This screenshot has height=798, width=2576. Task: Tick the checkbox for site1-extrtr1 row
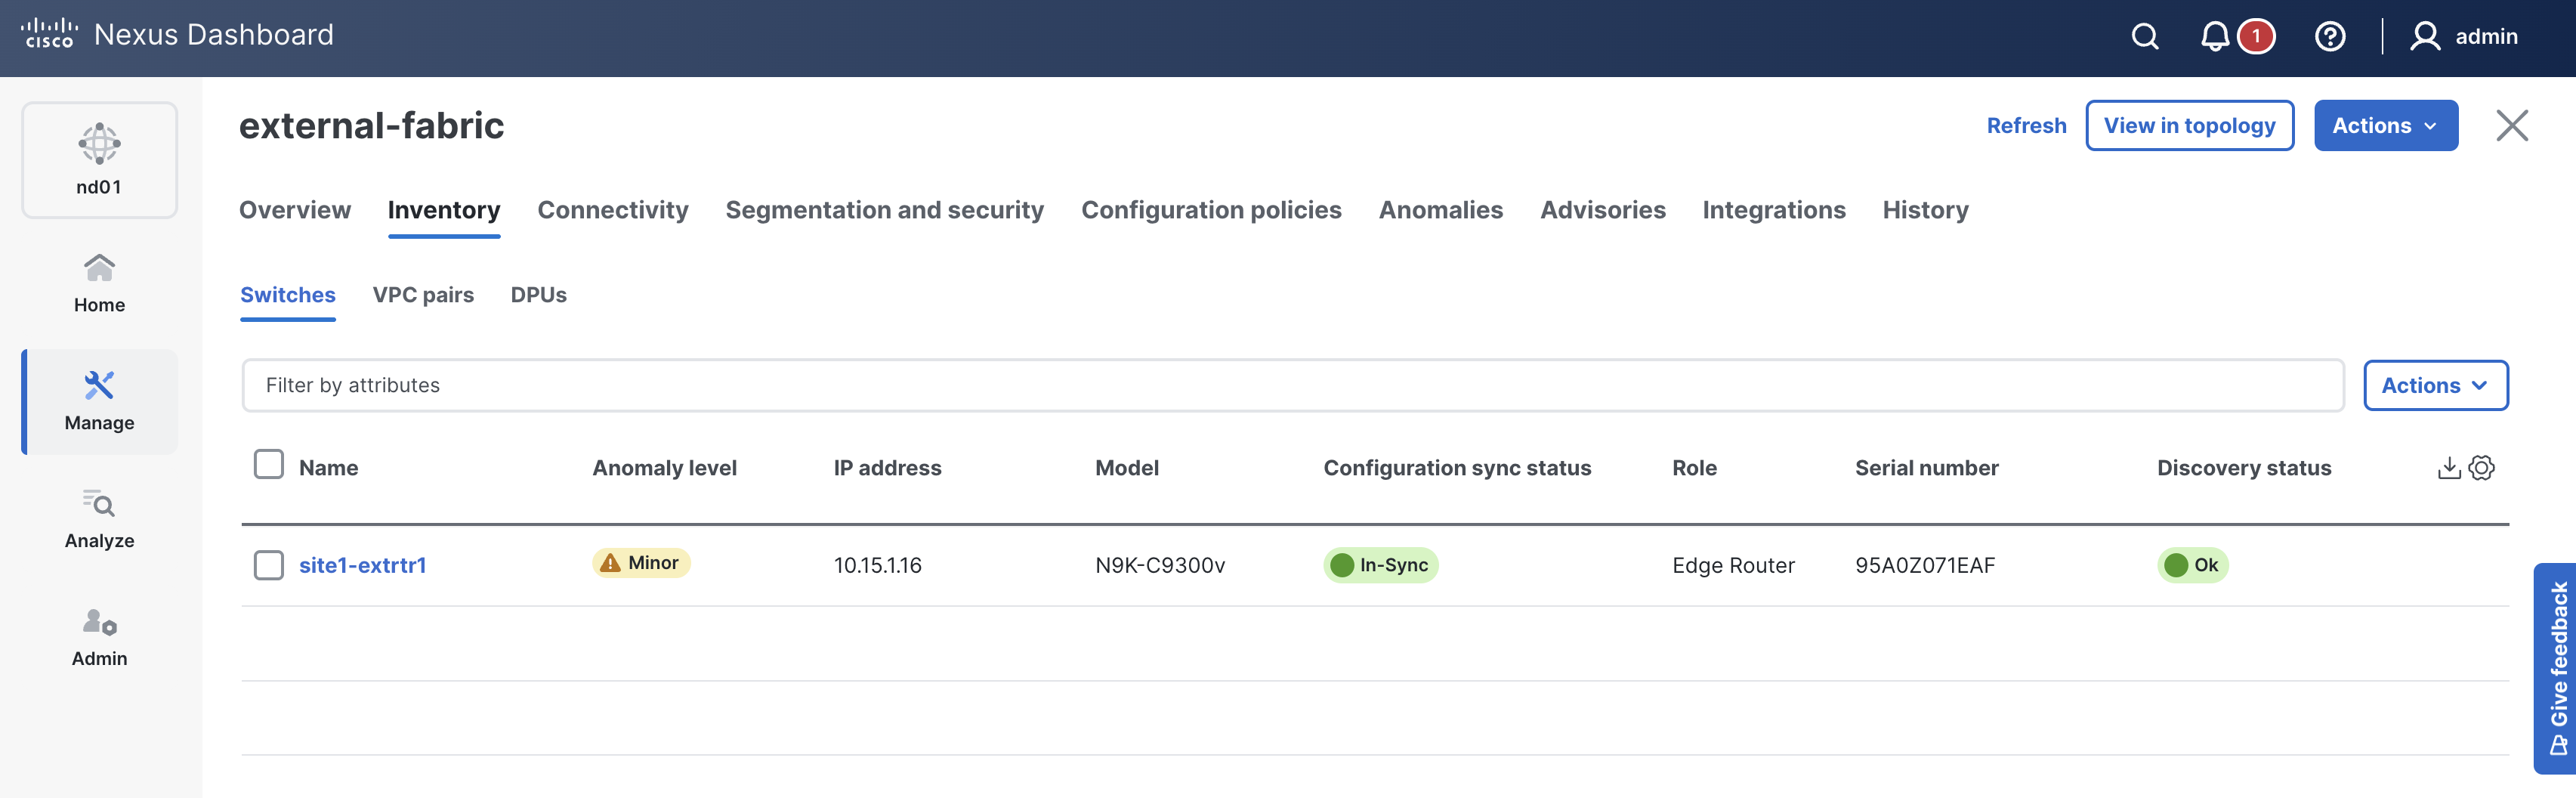point(269,565)
